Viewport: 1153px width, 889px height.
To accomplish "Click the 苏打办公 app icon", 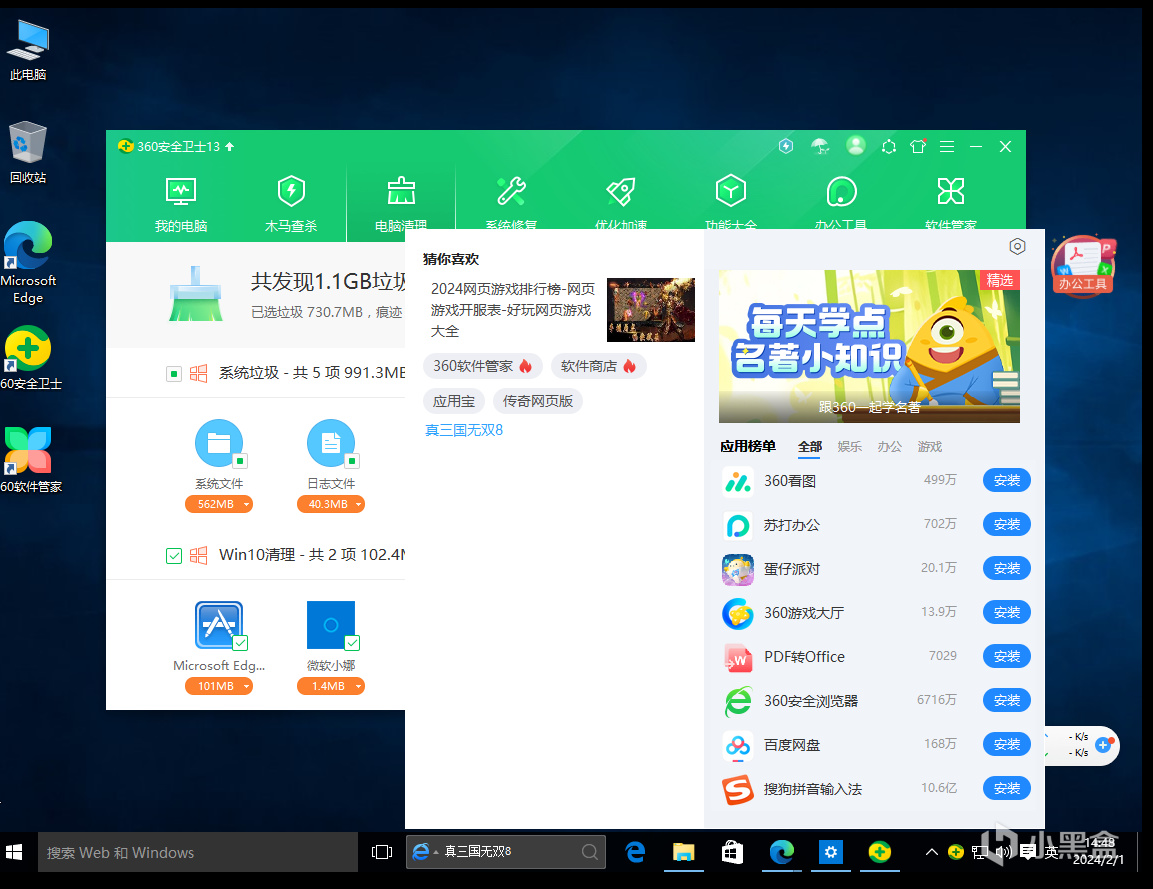I will (738, 526).
